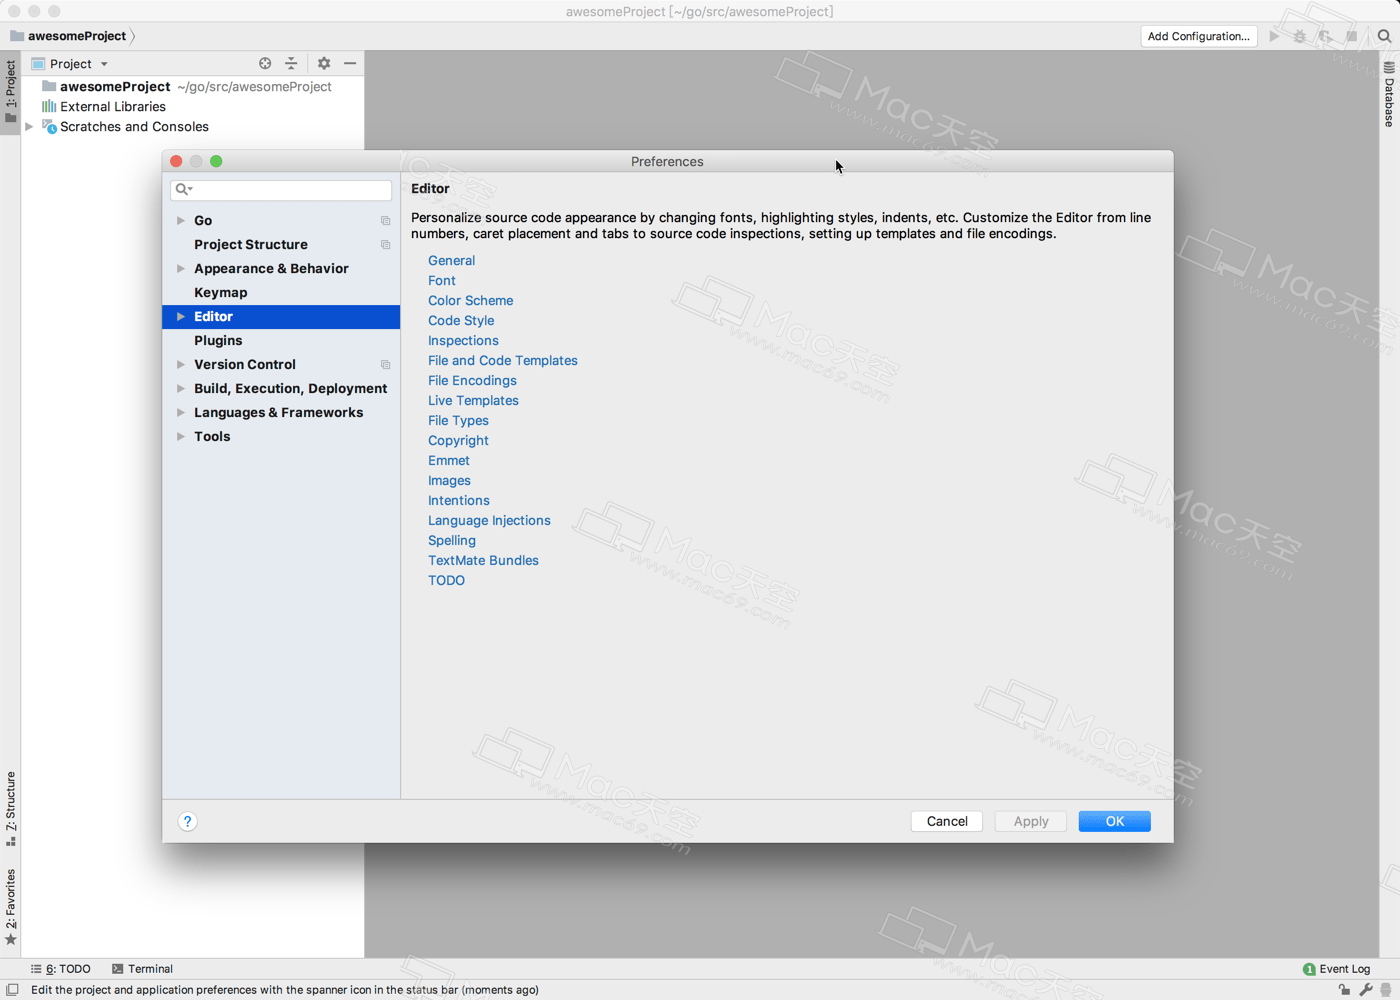1400x1000 pixels.
Task: Open the 6: TODO tool tab
Action: pyautogui.click(x=61, y=969)
